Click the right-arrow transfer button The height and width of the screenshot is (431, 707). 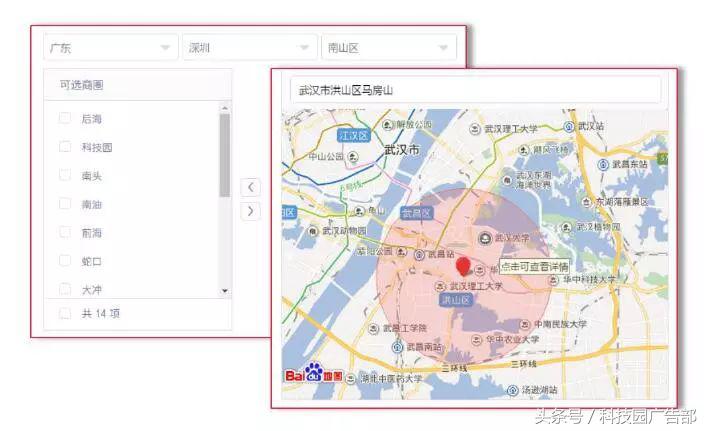tap(251, 211)
